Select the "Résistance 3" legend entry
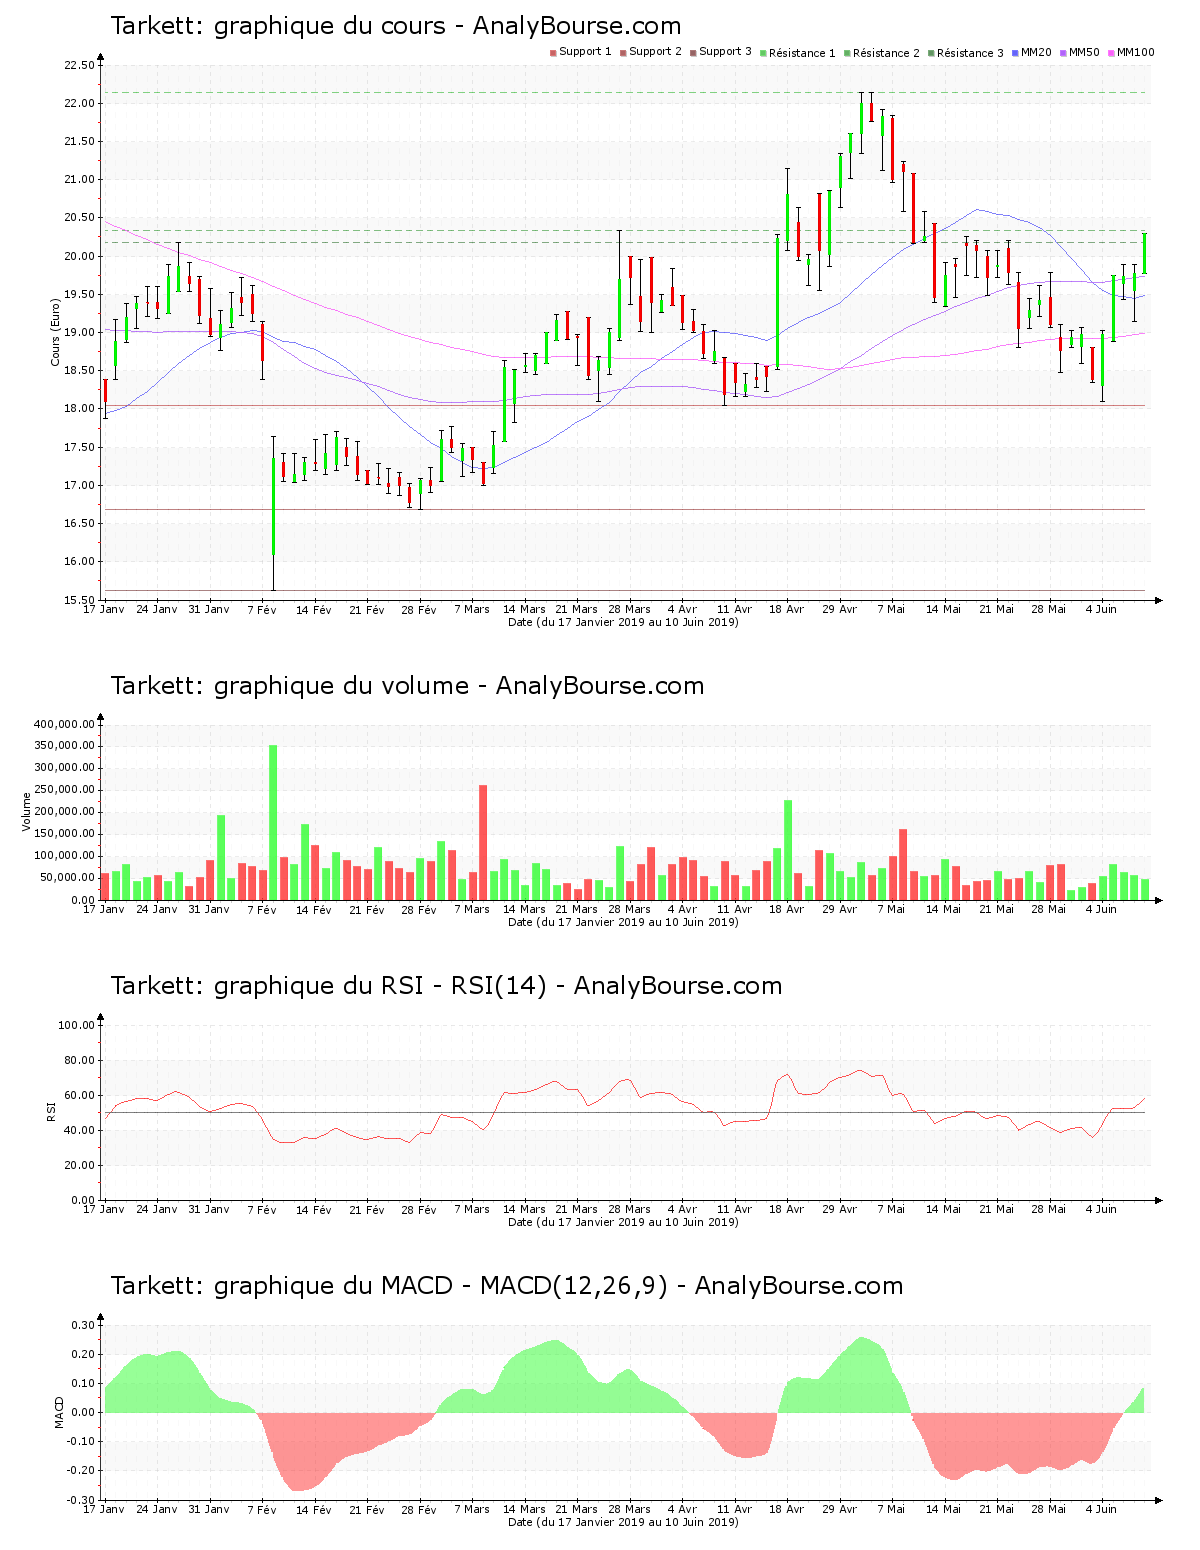Viewport: 1200px width, 1550px height. click(x=966, y=52)
